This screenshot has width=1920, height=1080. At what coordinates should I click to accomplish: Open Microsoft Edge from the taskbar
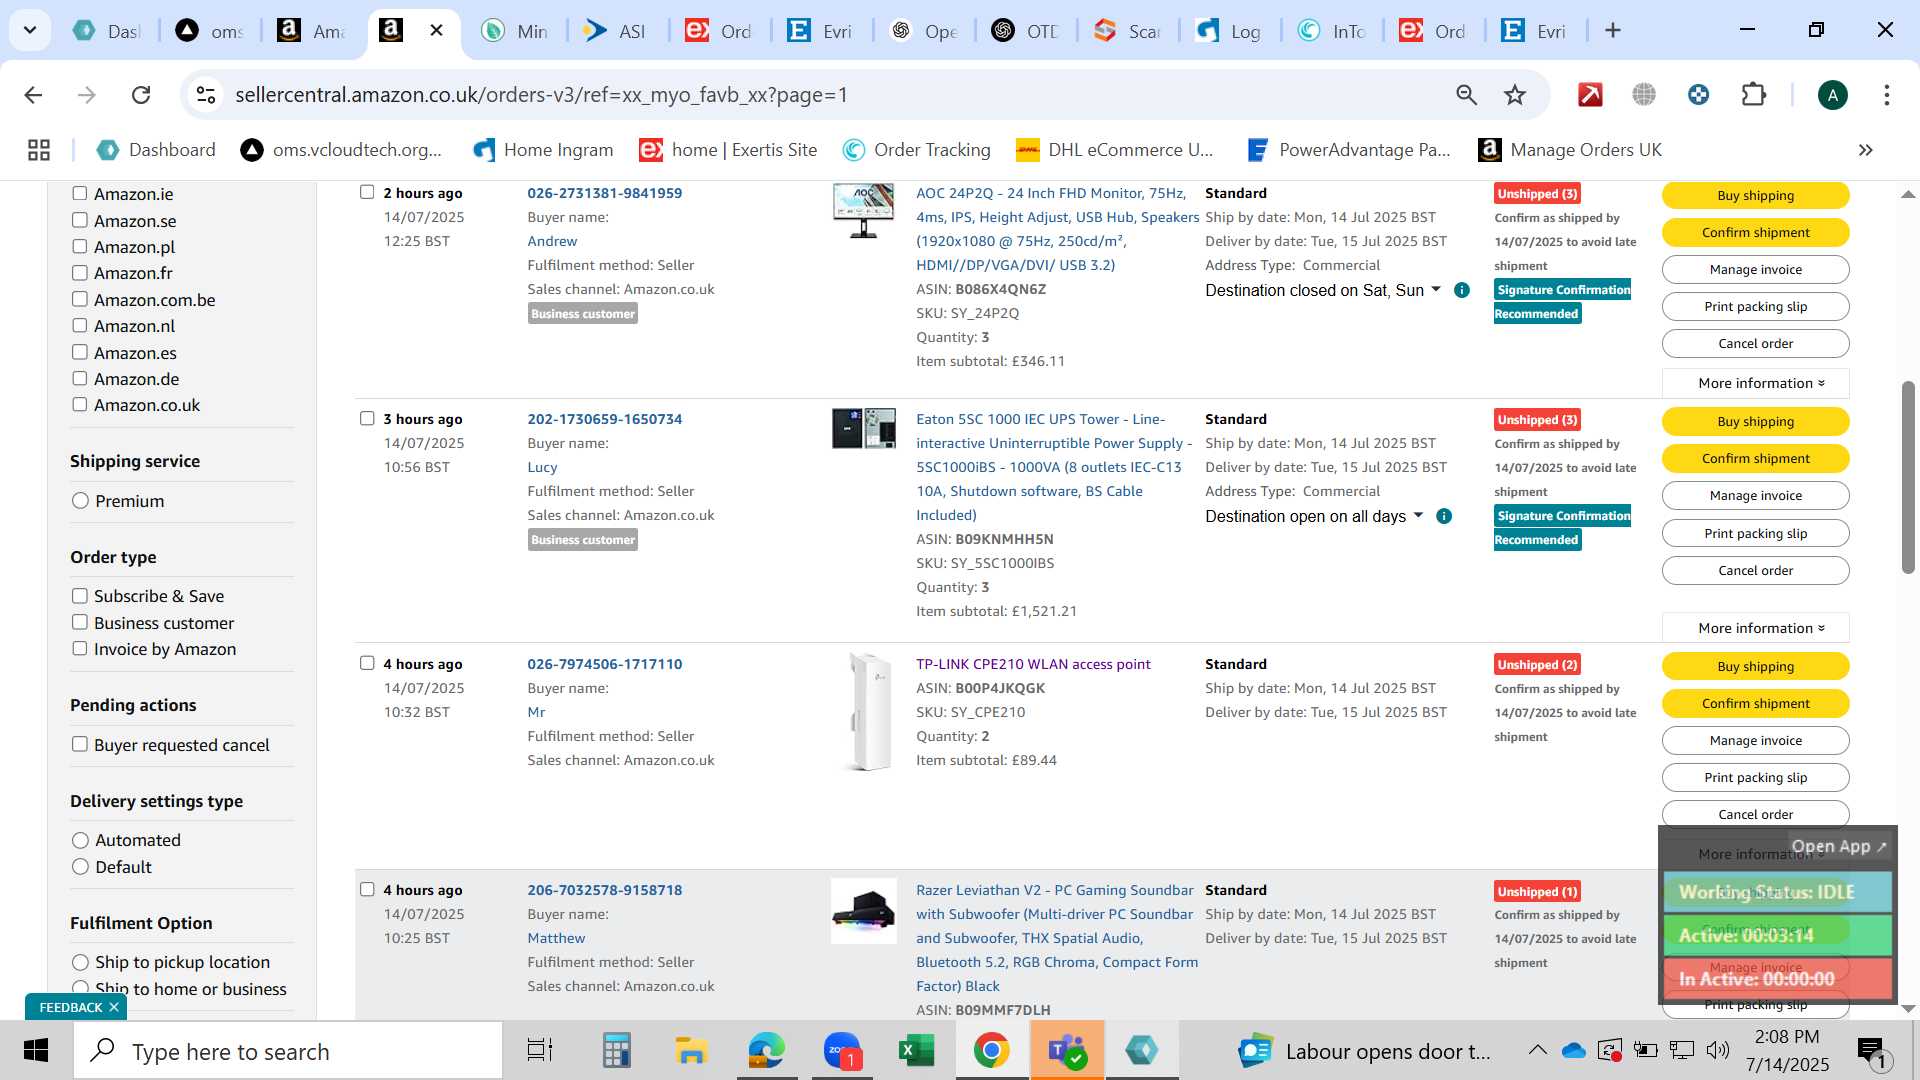[766, 1051]
